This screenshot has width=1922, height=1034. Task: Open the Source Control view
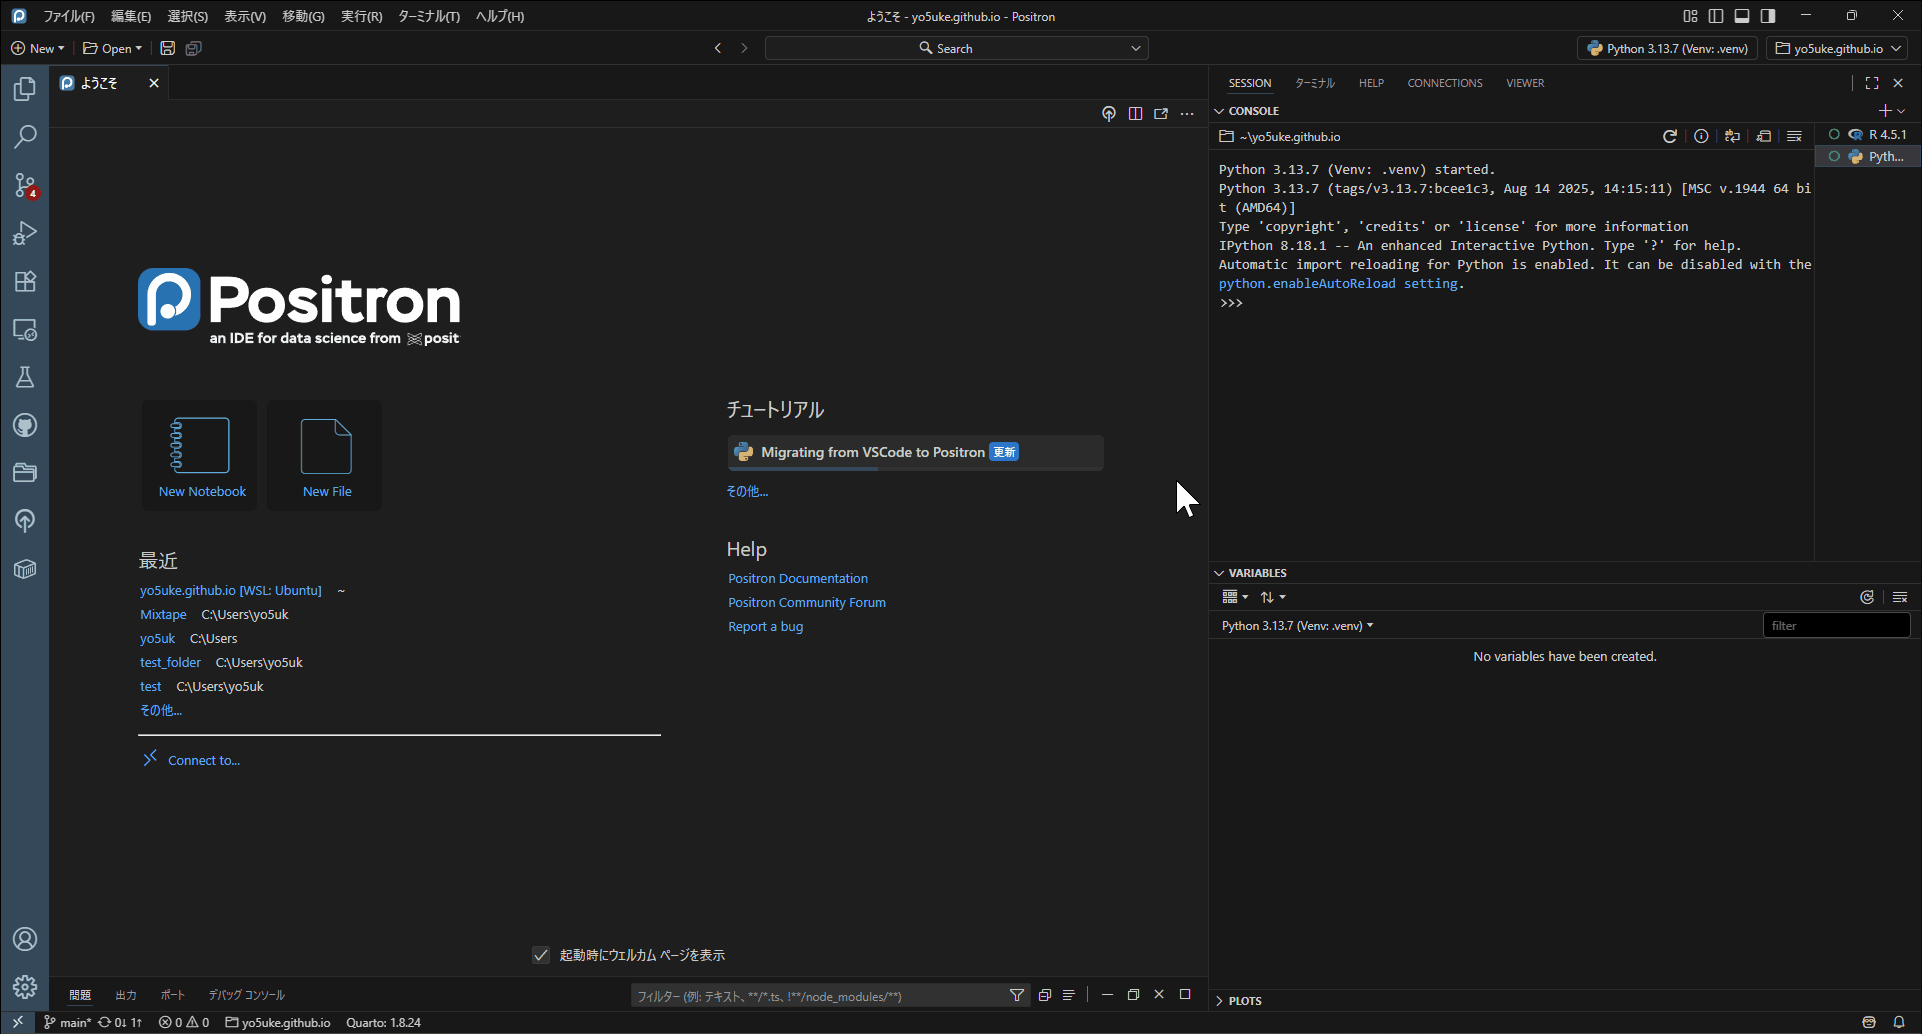25,185
